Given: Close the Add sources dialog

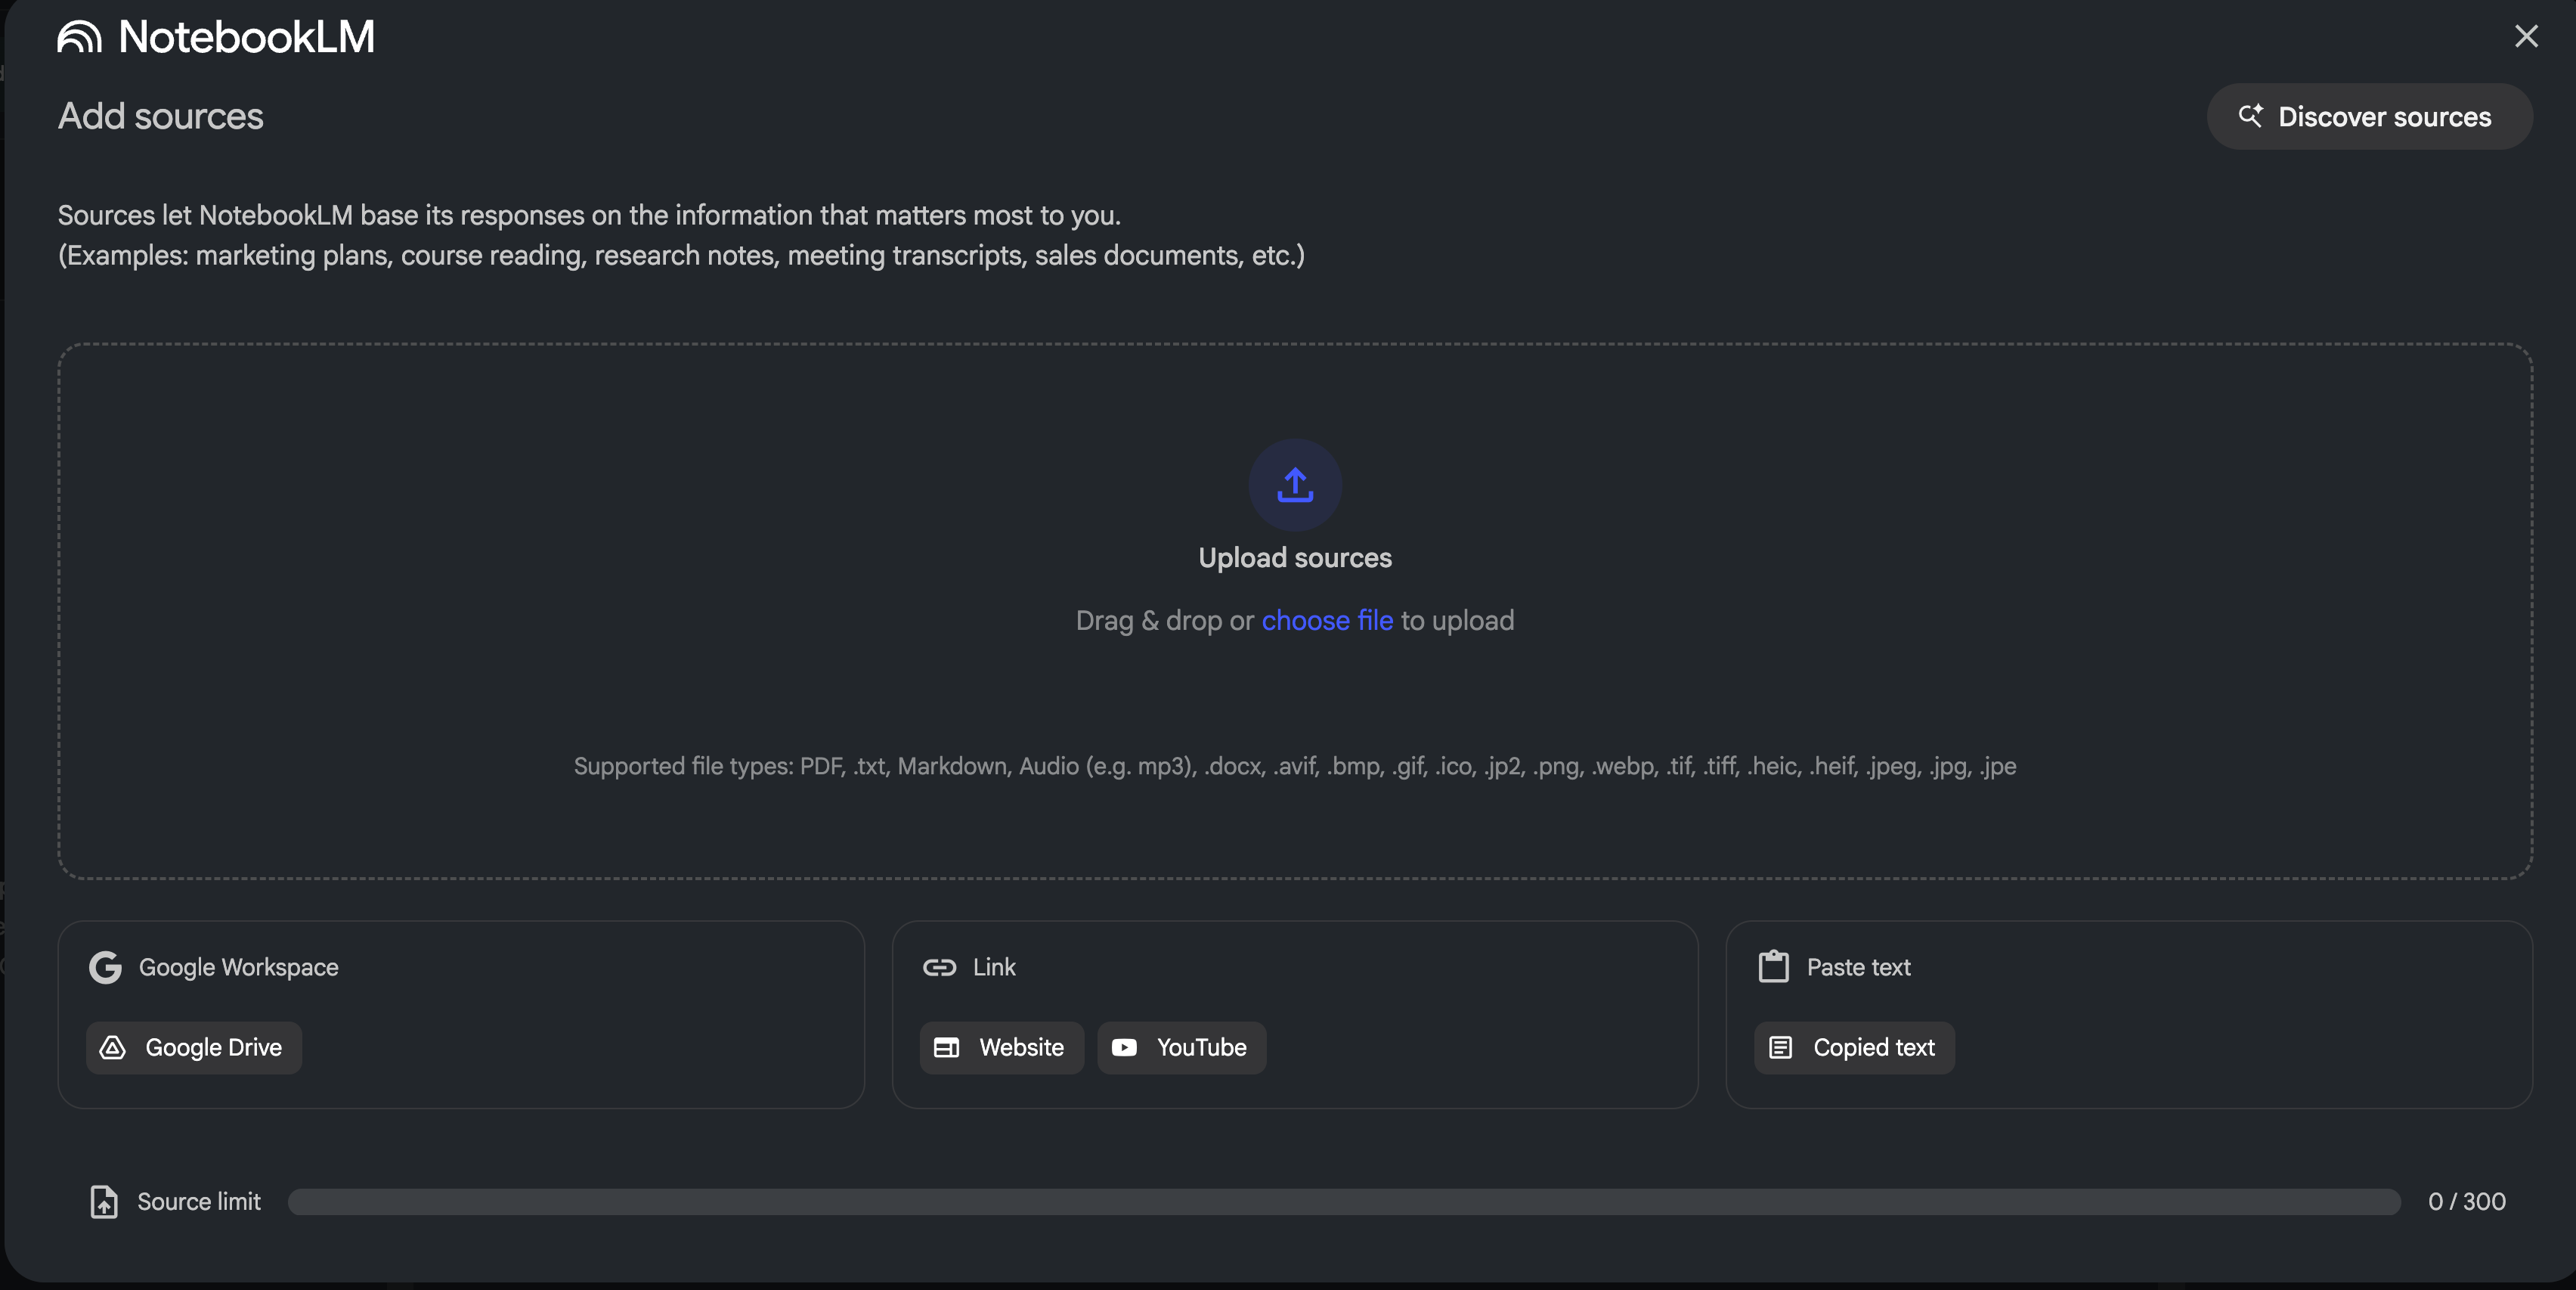Looking at the screenshot, I should pos(2526,37).
